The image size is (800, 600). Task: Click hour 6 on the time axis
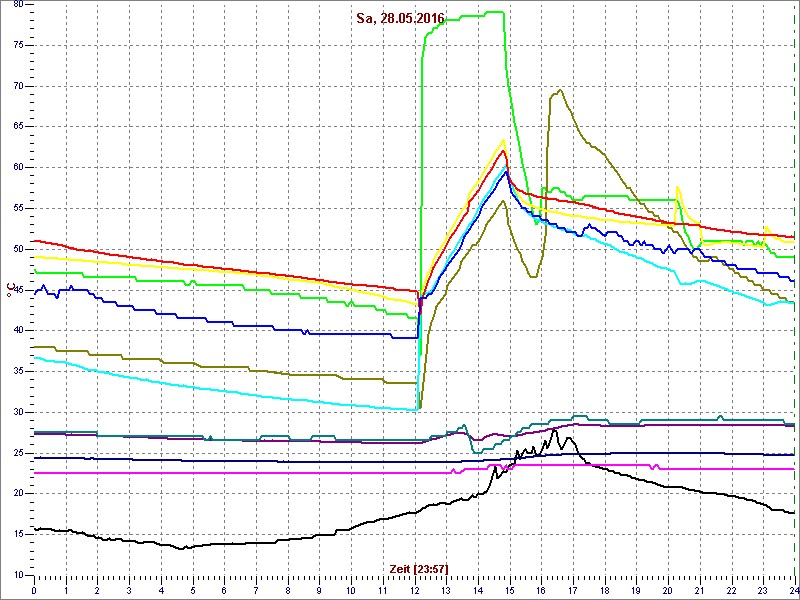(x=224, y=589)
